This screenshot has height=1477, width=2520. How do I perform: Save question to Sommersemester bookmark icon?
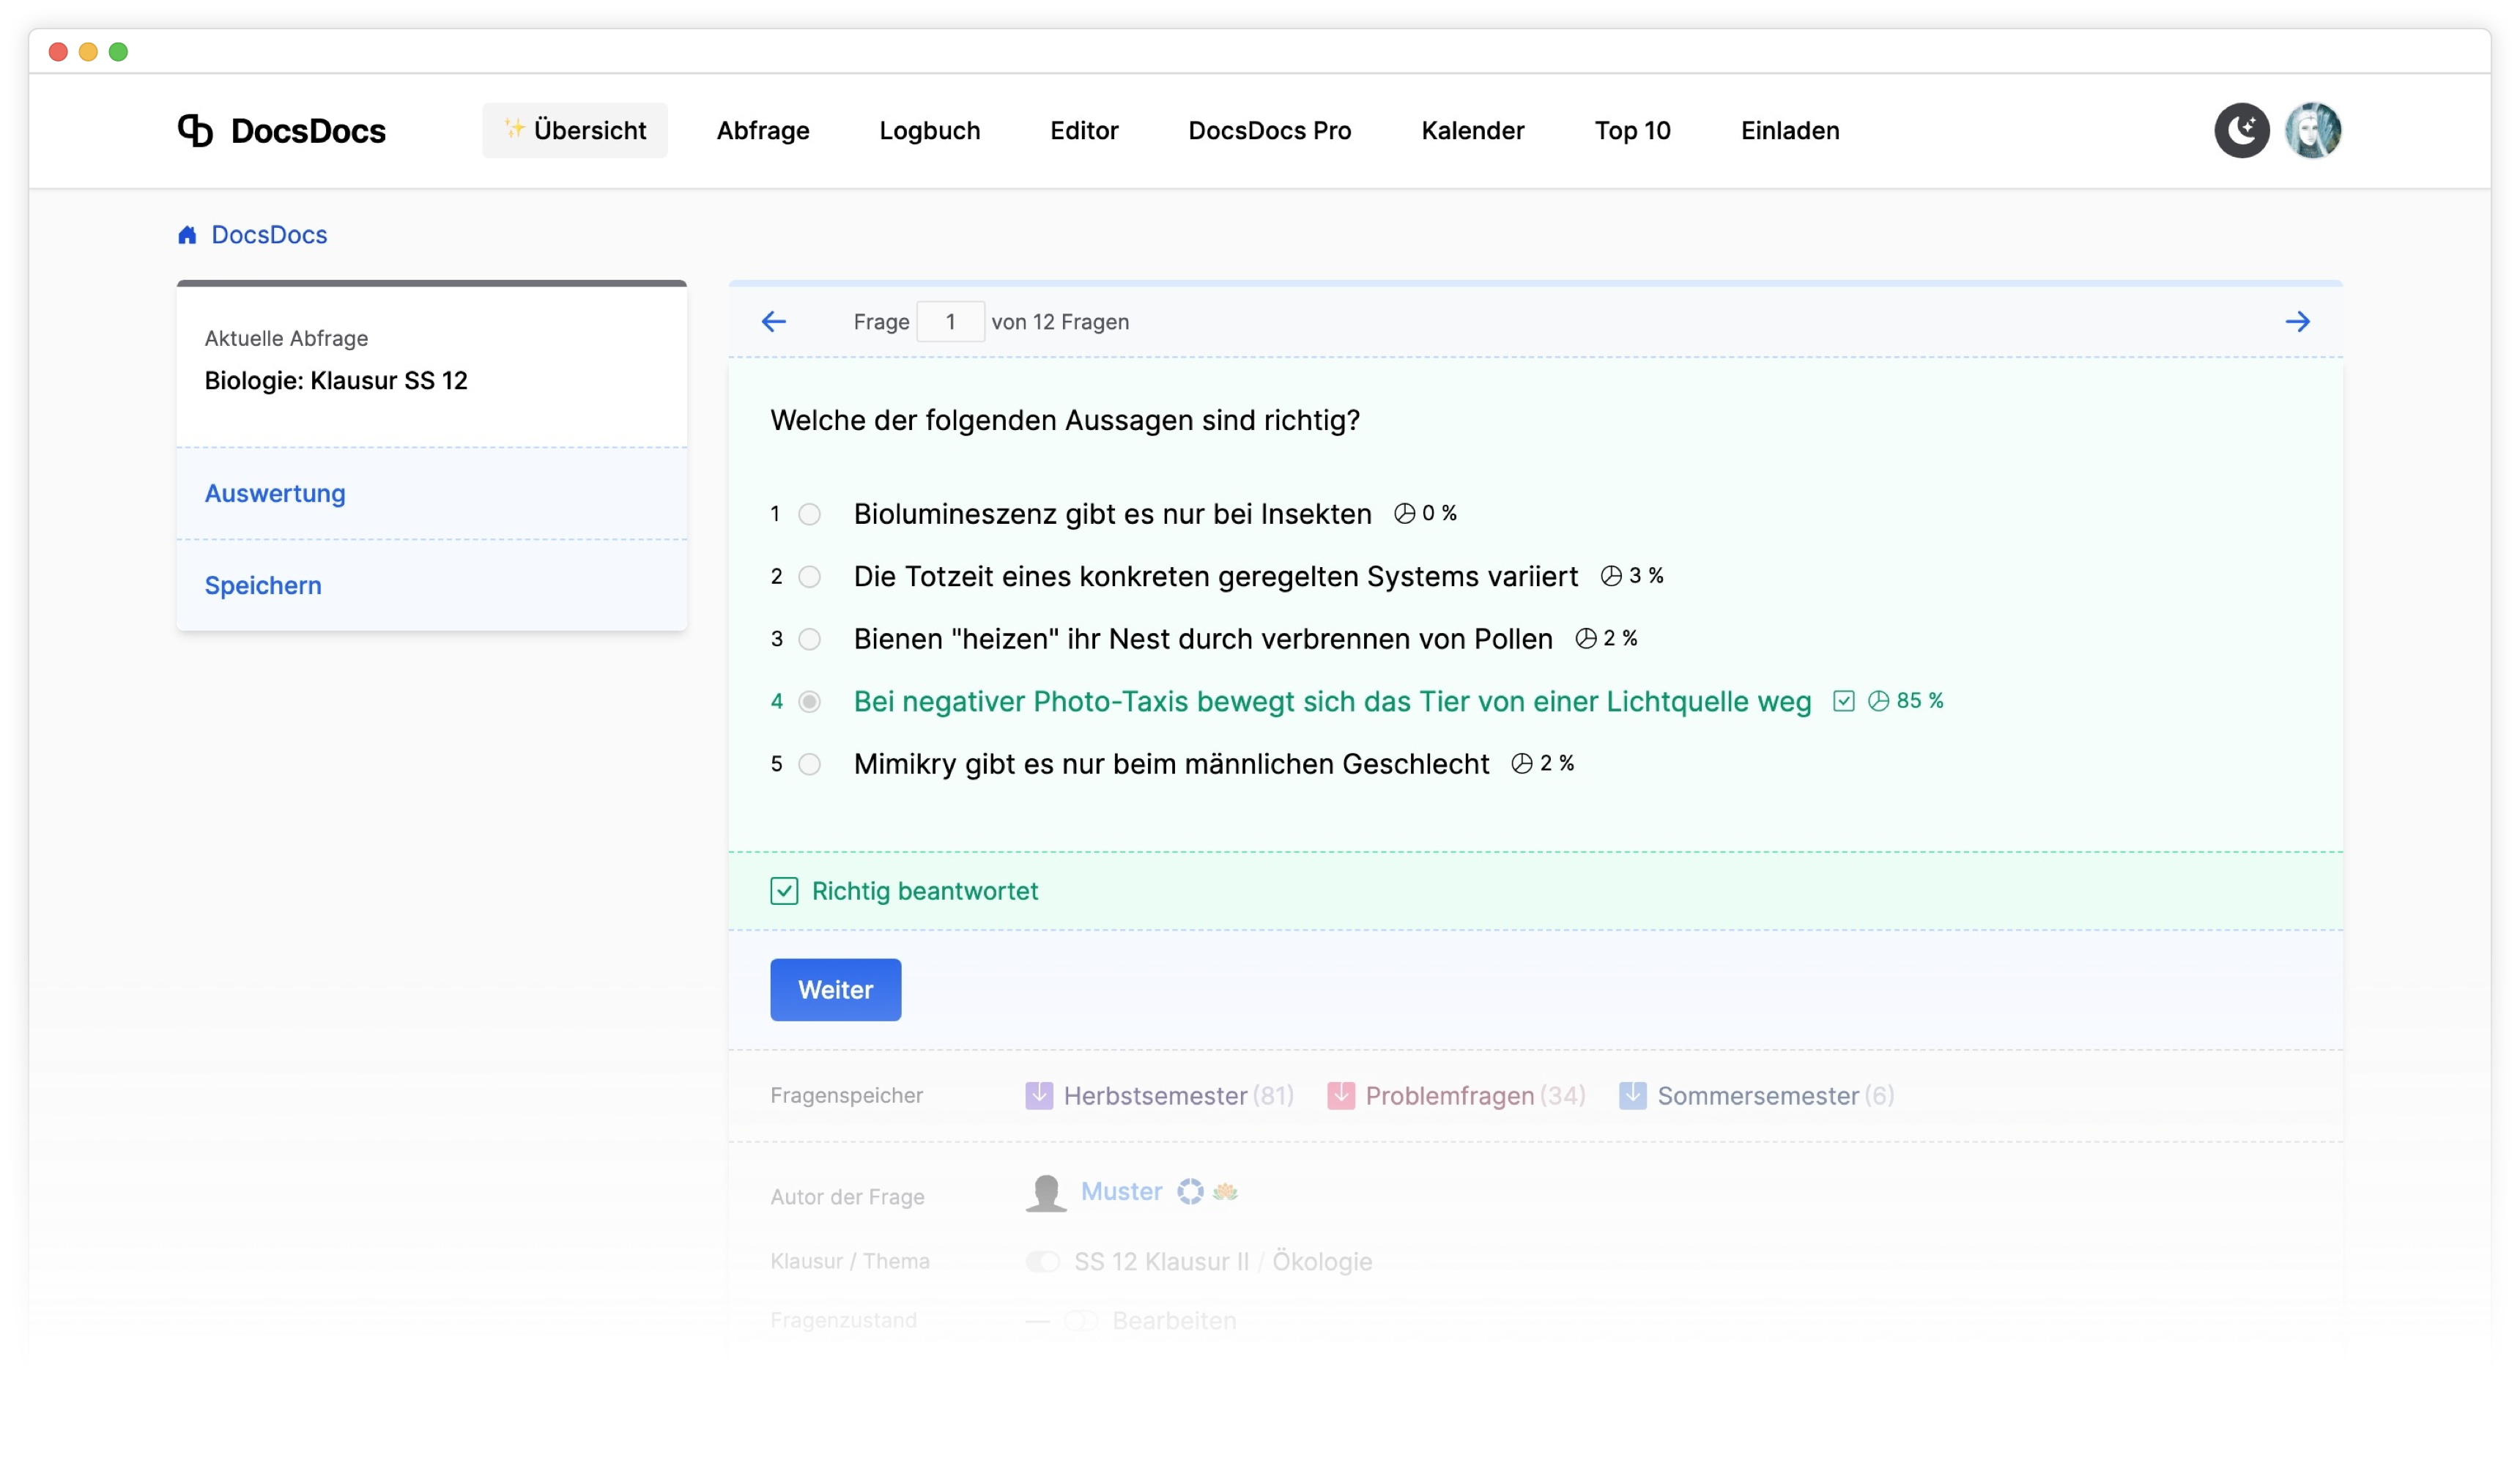(1632, 1095)
